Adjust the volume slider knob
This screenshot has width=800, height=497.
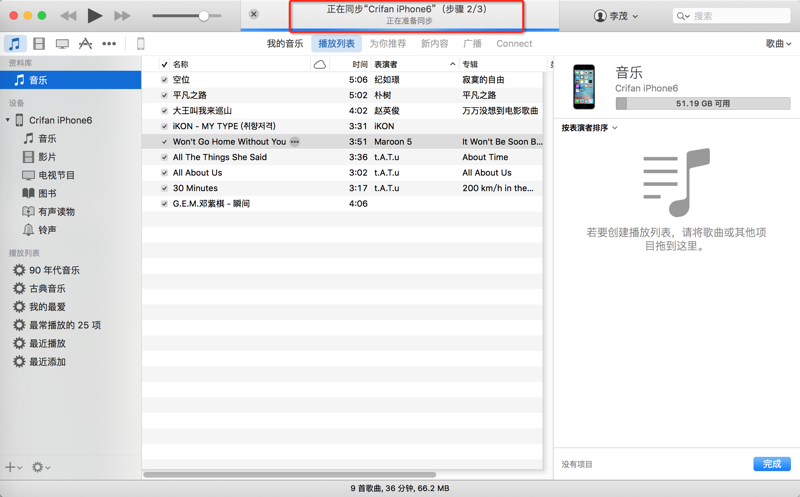coord(204,16)
